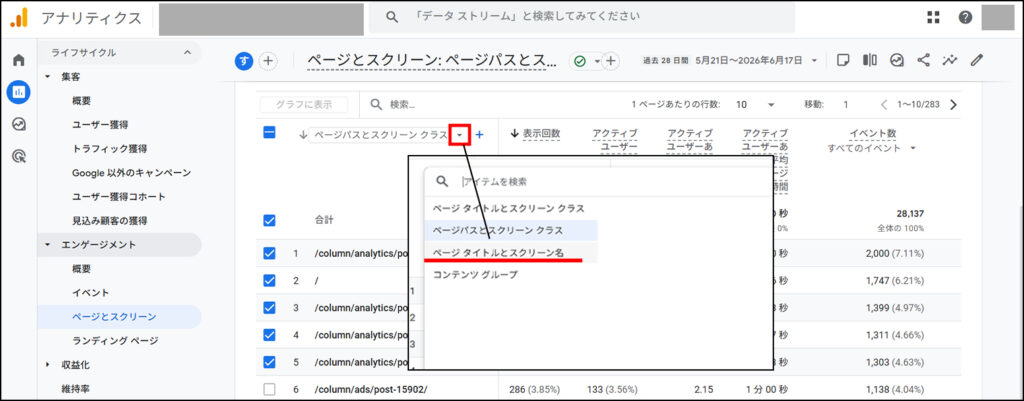Collapse the 集客 group

click(x=47, y=76)
